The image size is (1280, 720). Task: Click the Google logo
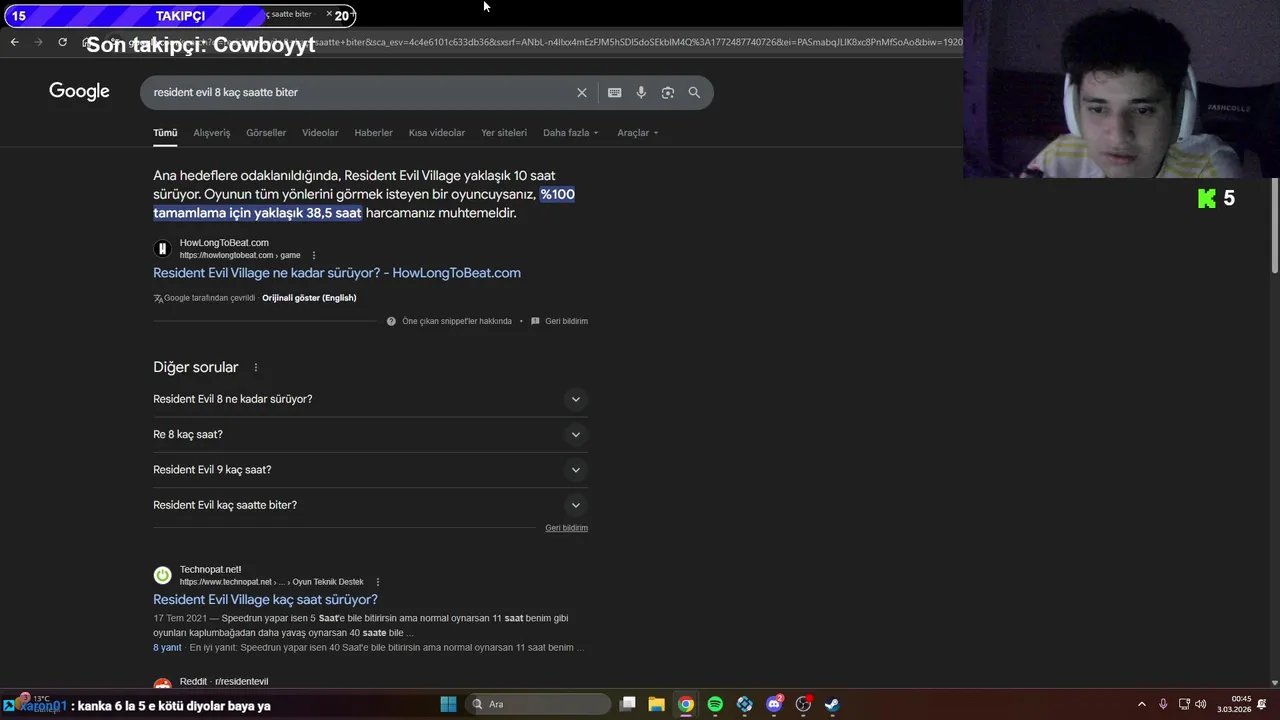click(x=79, y=92)
